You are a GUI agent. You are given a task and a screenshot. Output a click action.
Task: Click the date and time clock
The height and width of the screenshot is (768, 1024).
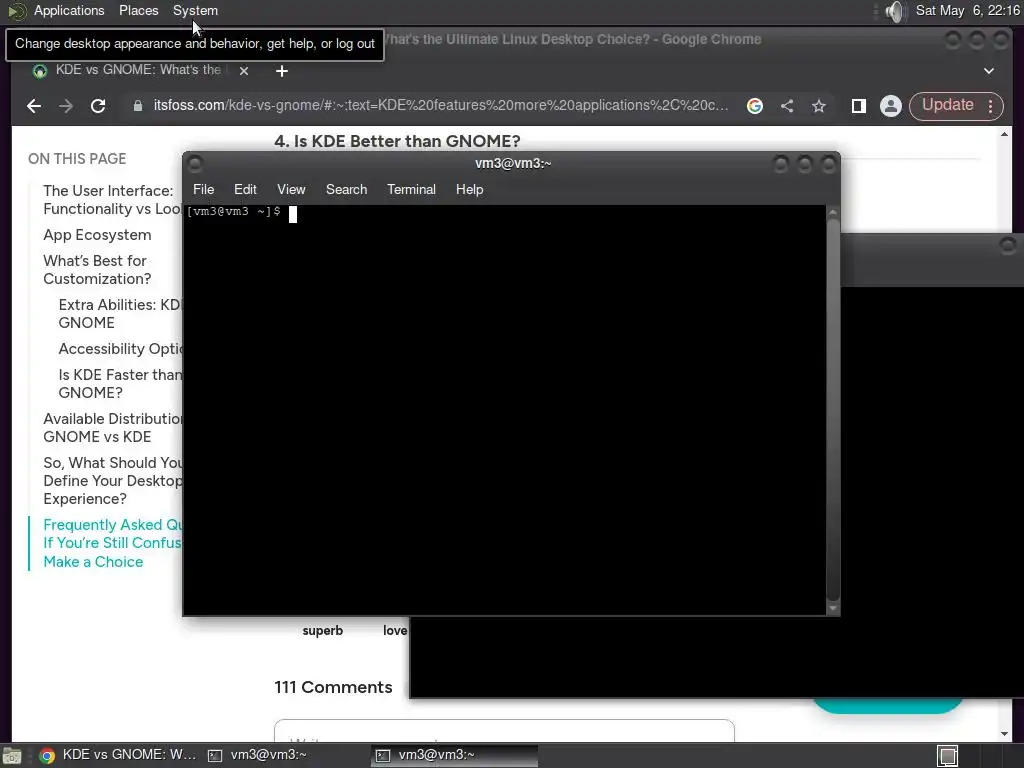point(967,10)
